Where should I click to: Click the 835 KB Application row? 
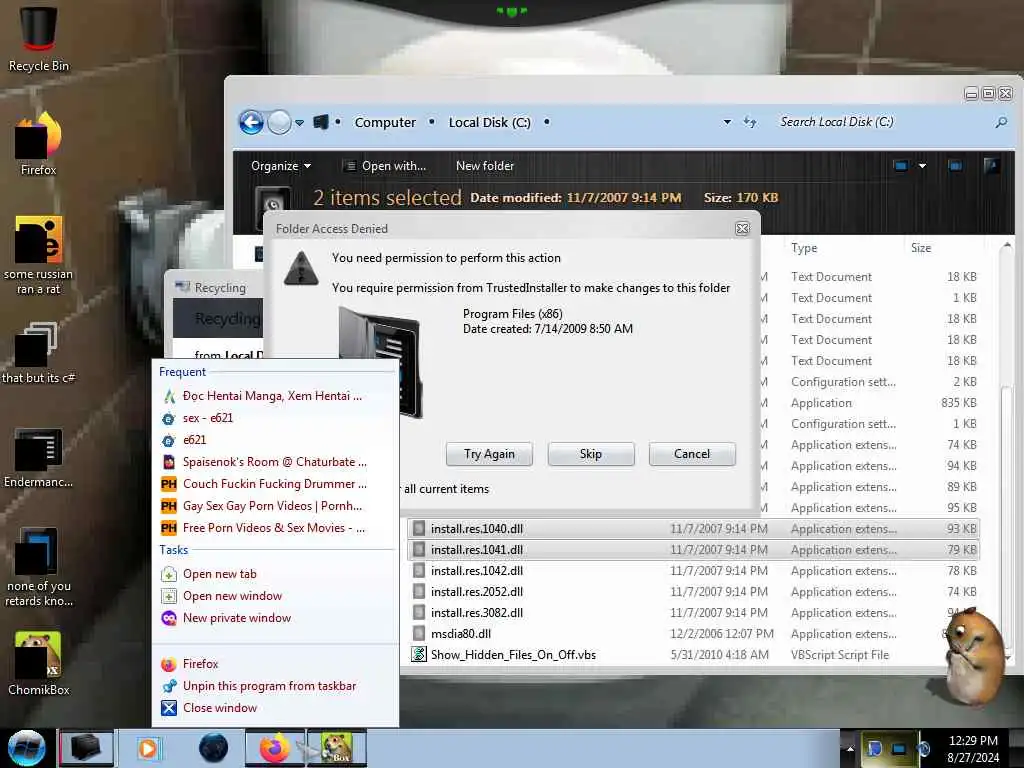point(871,403)
